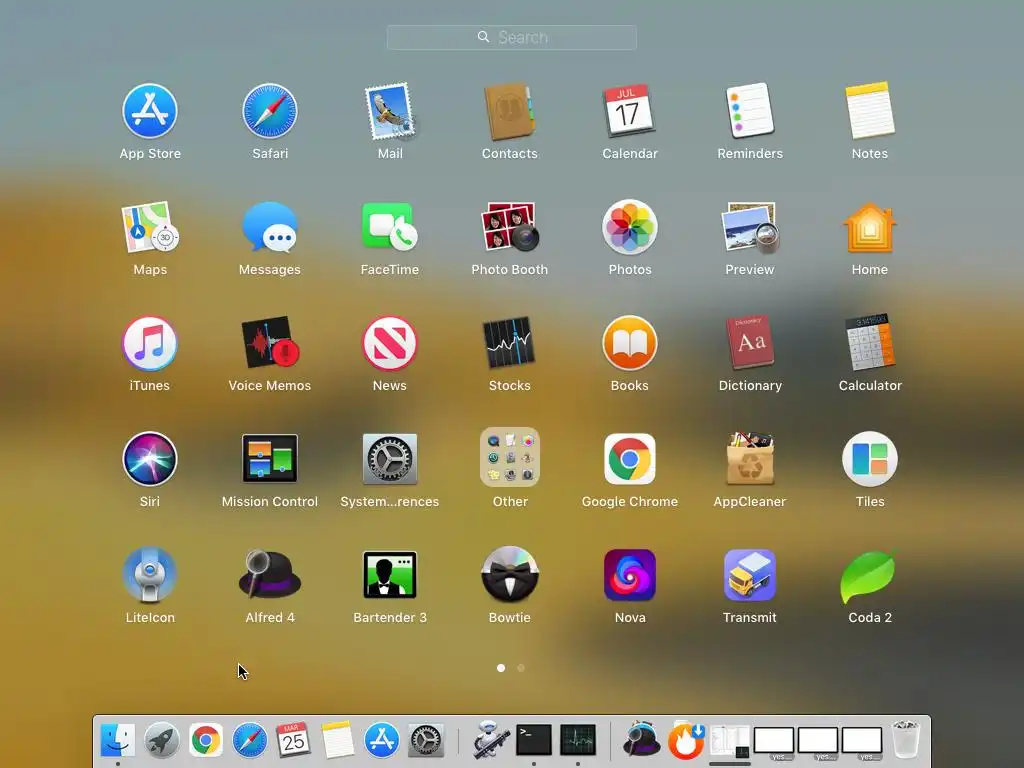Open the Stocks app
The image size is (1024, 768).
(x=509, y=343)
